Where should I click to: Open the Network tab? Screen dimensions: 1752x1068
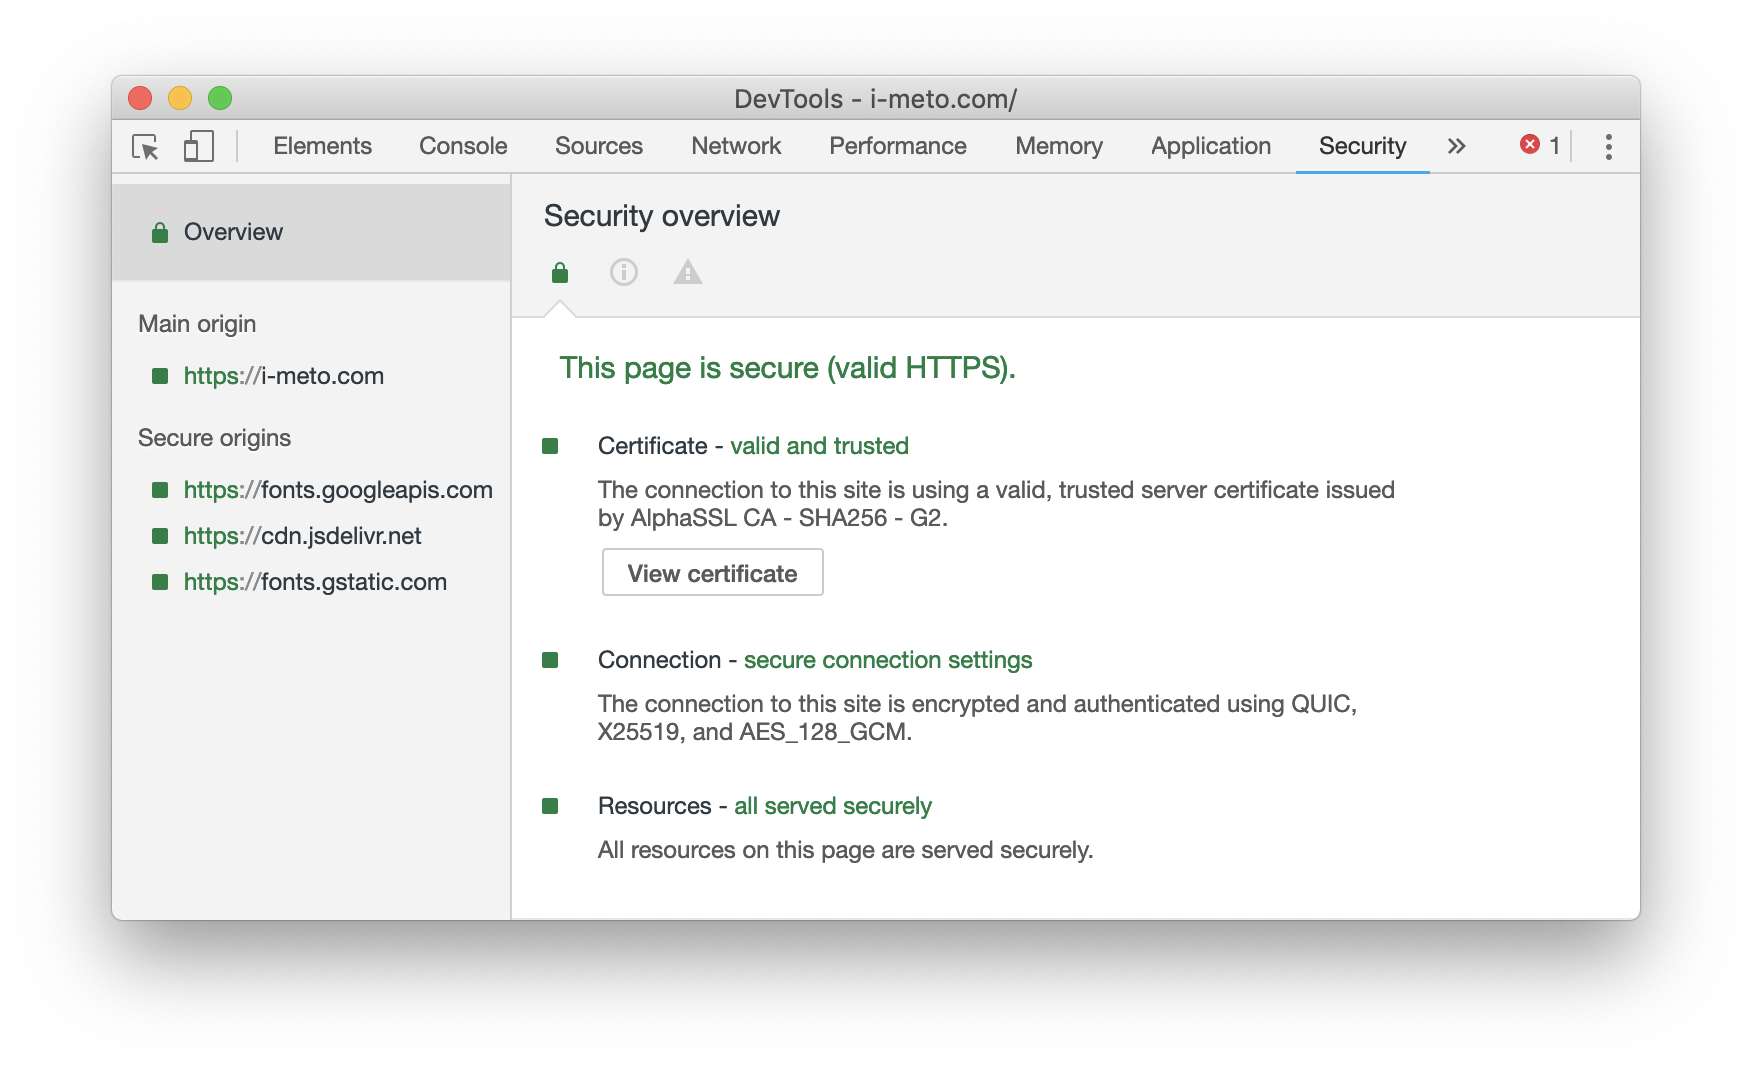pyautogui.click(x=736, y=146)
